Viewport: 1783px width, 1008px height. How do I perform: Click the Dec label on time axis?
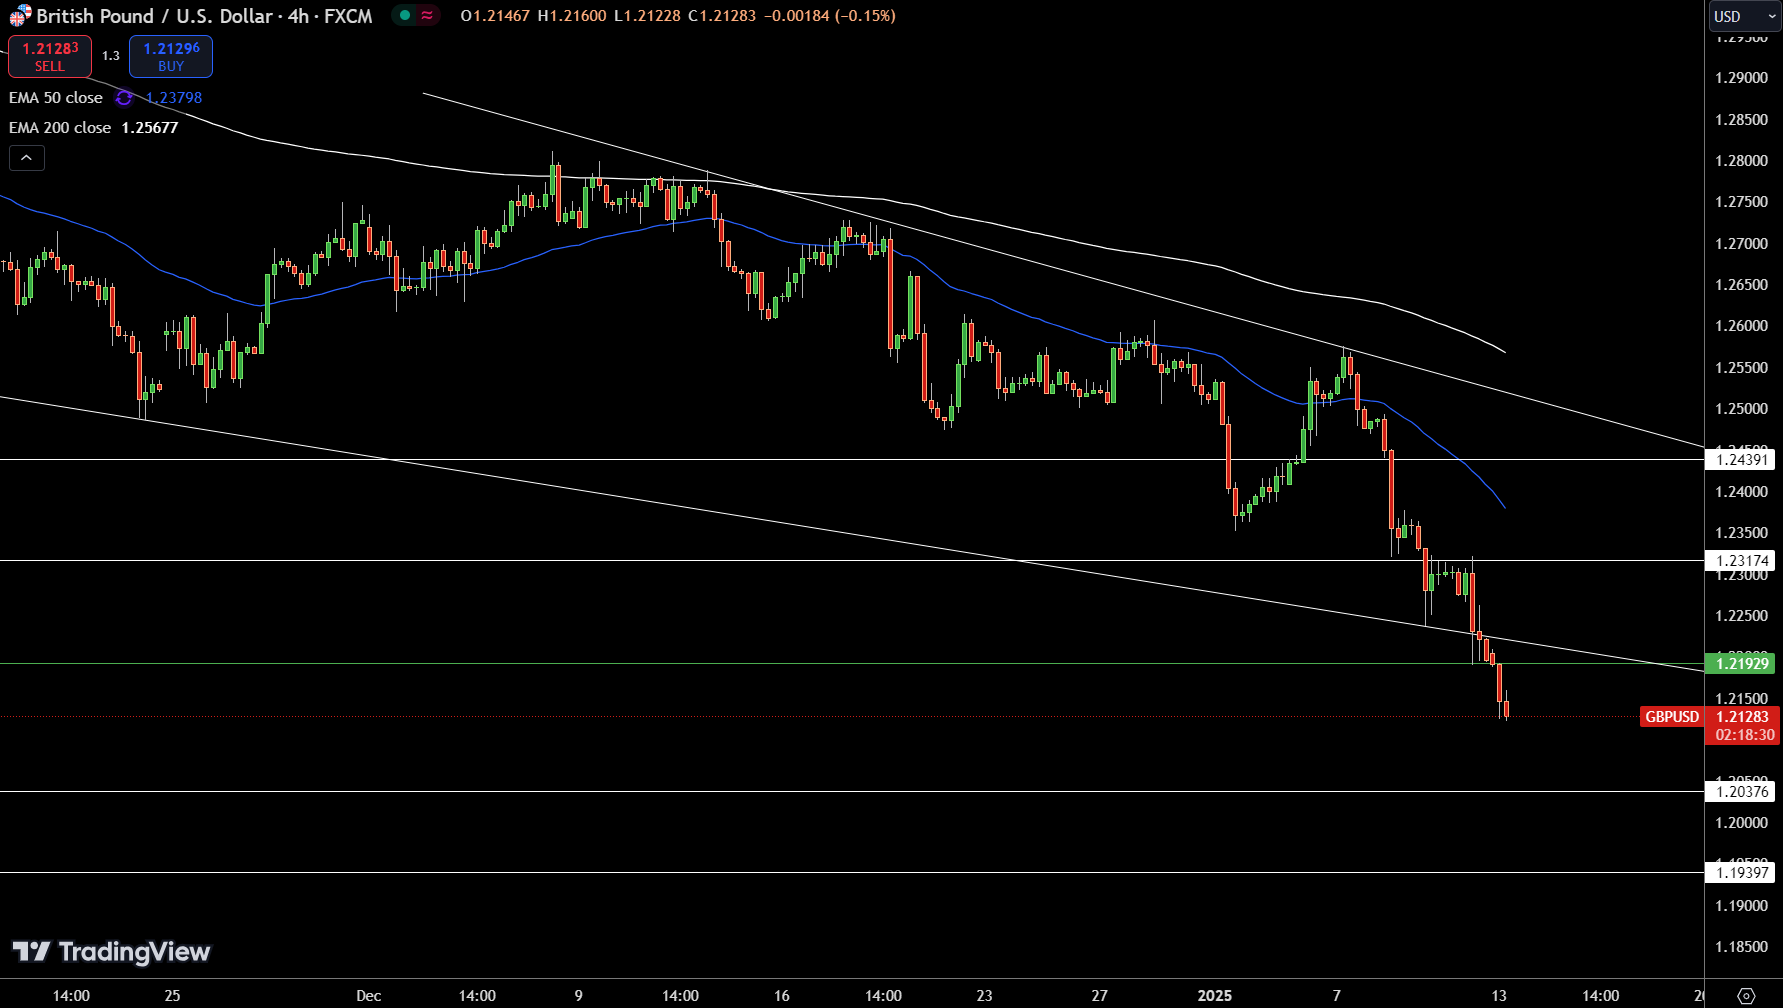[369, 996]
